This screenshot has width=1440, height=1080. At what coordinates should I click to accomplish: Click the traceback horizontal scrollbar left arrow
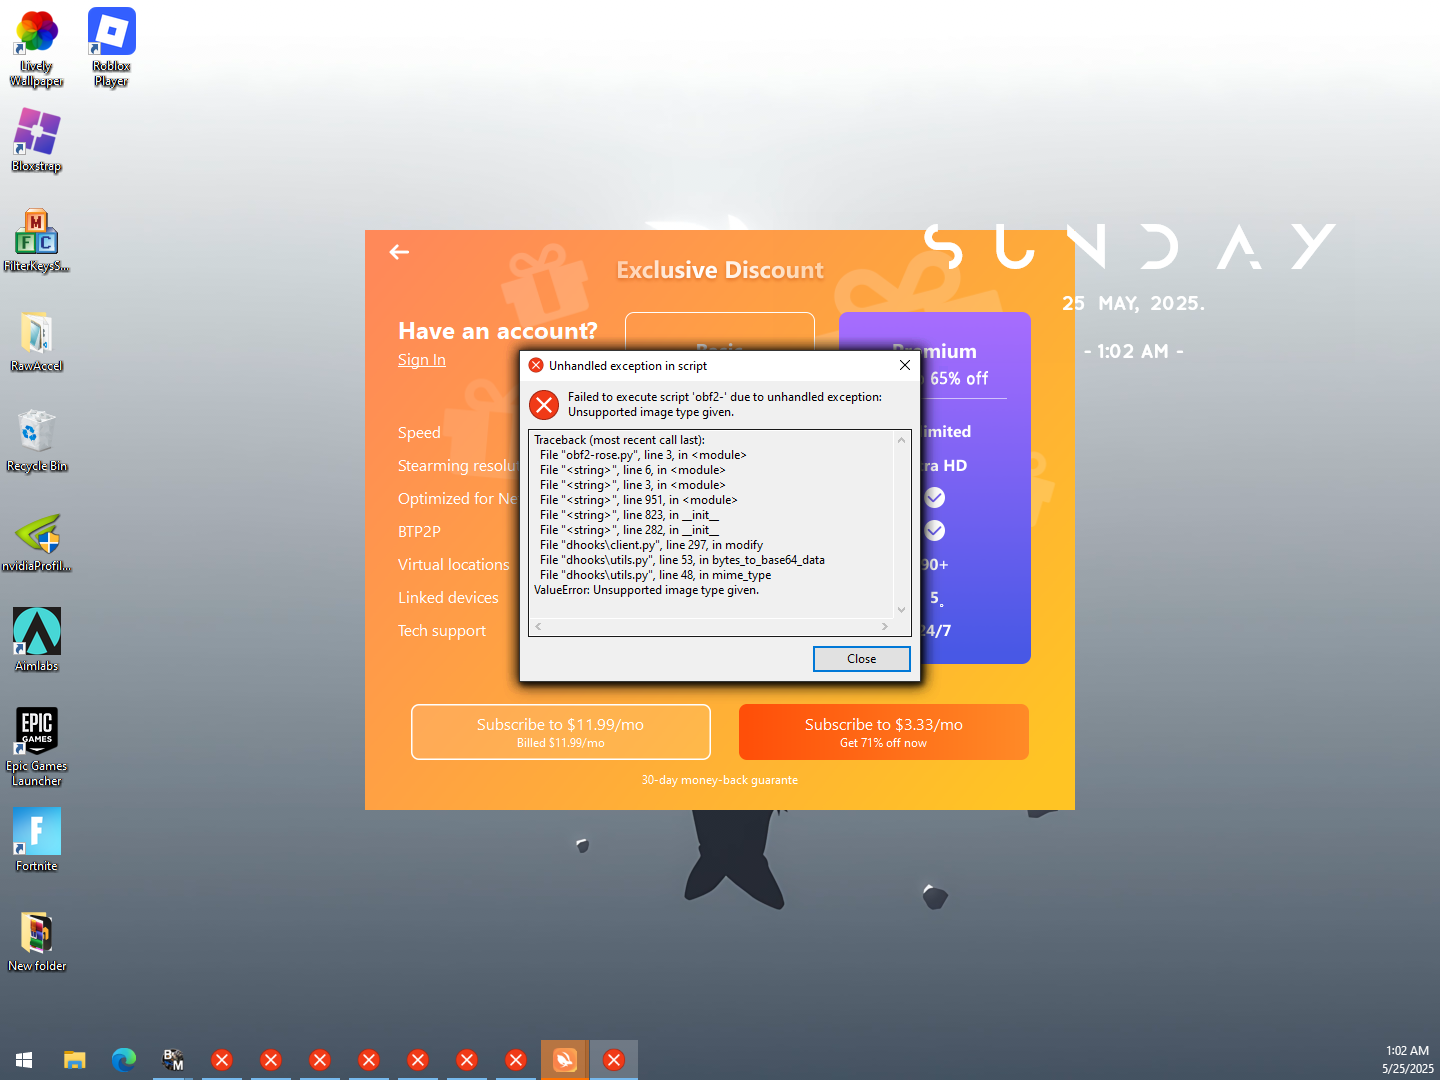point(538,627)
